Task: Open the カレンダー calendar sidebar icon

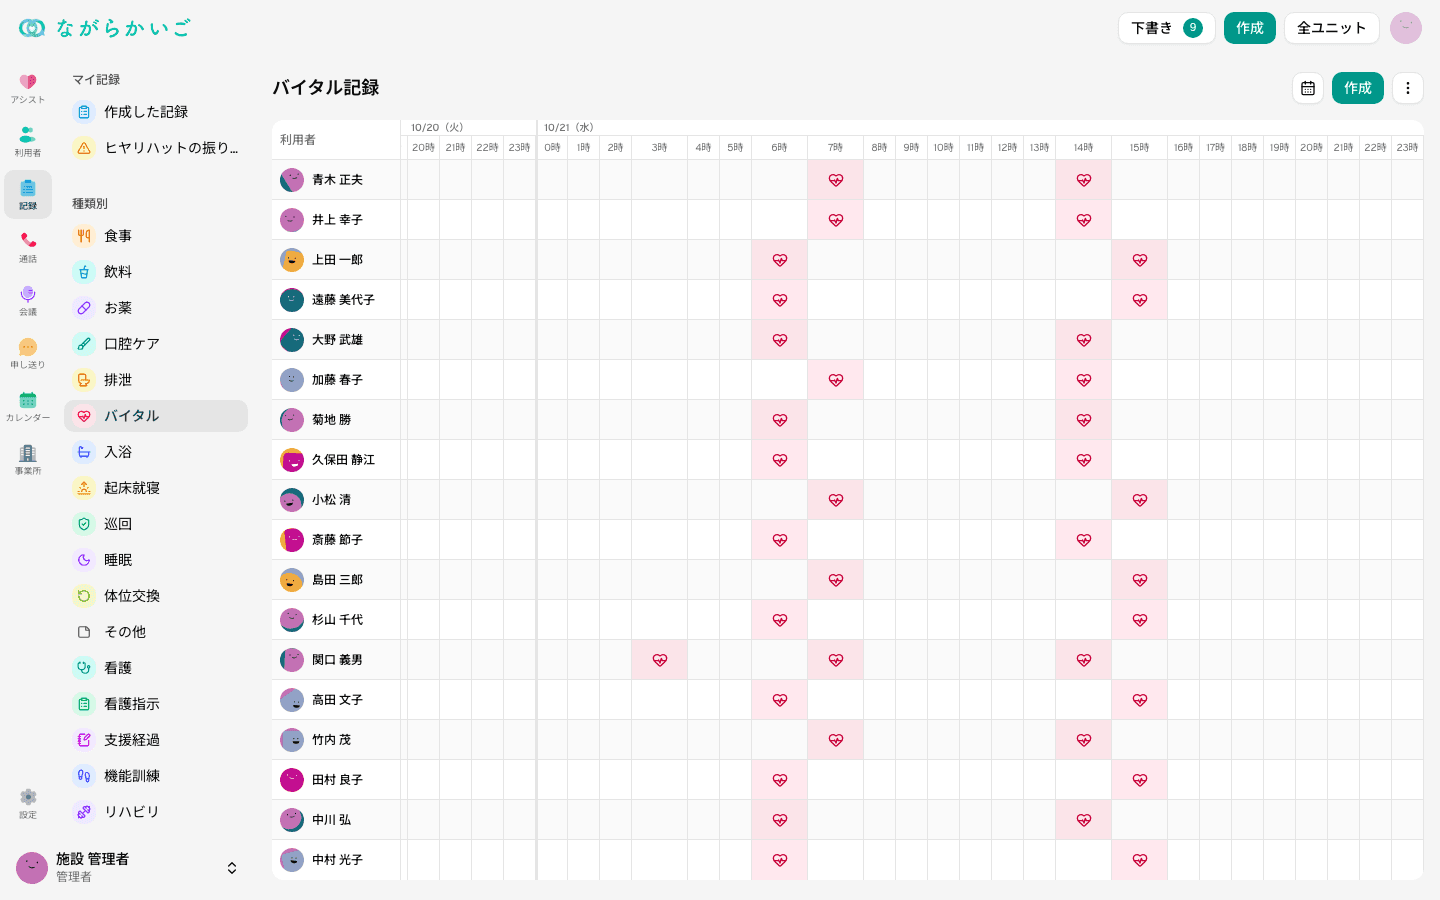Action: 28,406
